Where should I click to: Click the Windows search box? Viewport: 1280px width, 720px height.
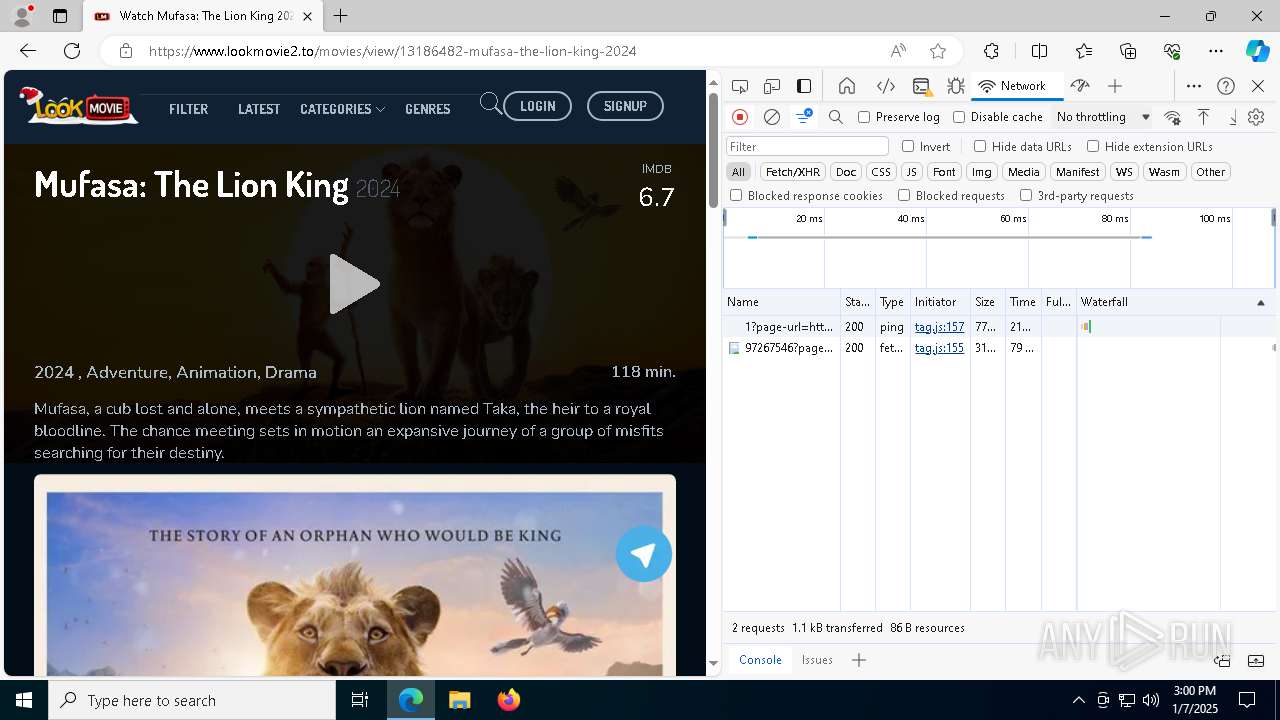pyautogui.click(x=192, y=700)
